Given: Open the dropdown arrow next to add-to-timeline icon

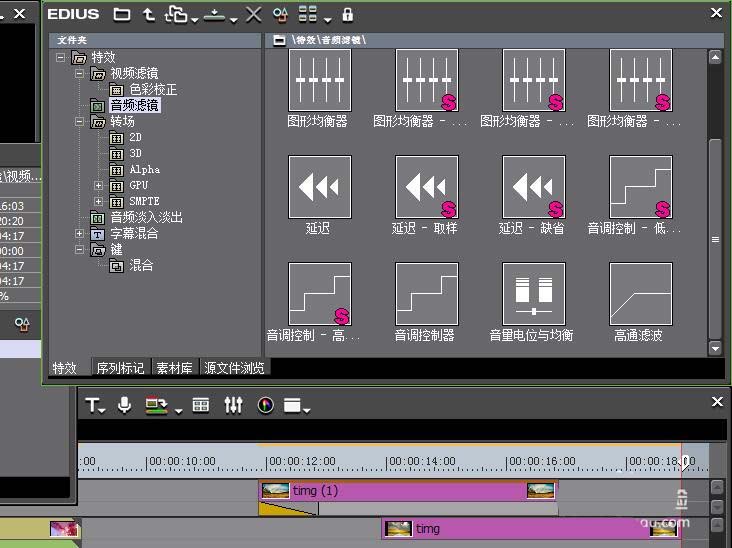Looking at the screenshot, I should click(234, 20).
